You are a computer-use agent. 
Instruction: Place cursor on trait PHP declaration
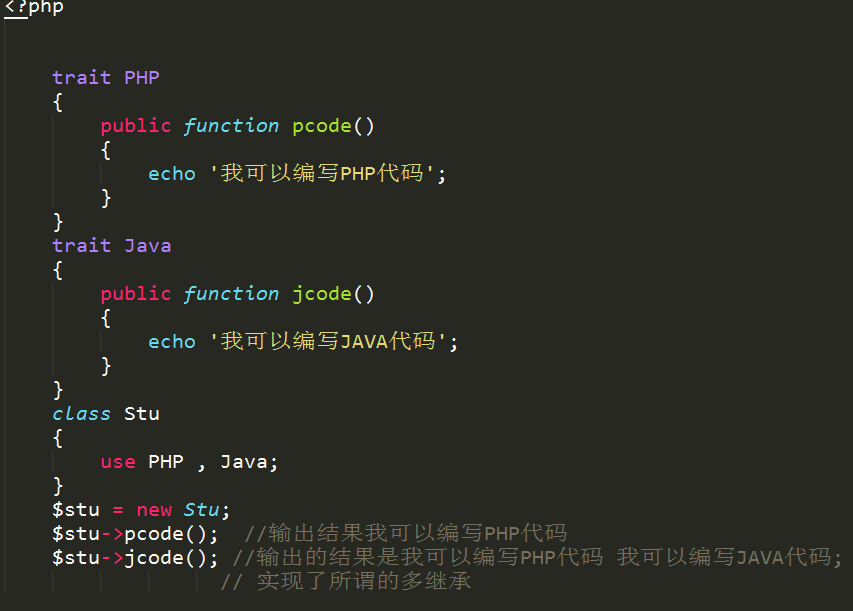coord(106,77)
